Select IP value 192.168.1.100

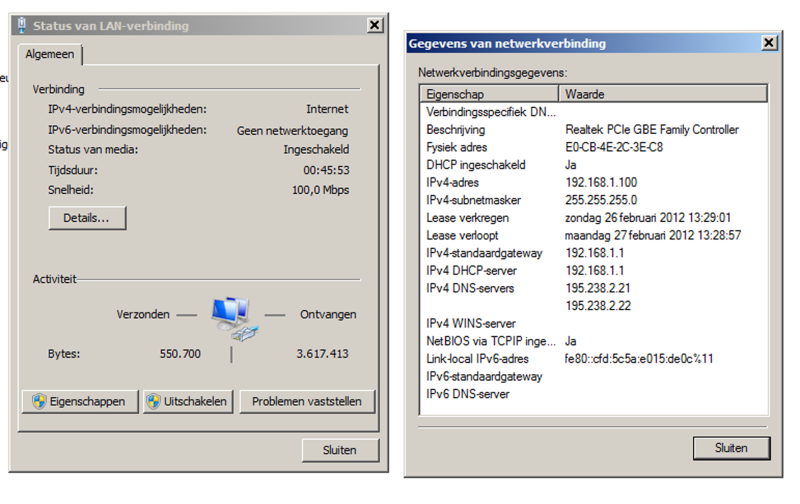click(x=601, y=183)
